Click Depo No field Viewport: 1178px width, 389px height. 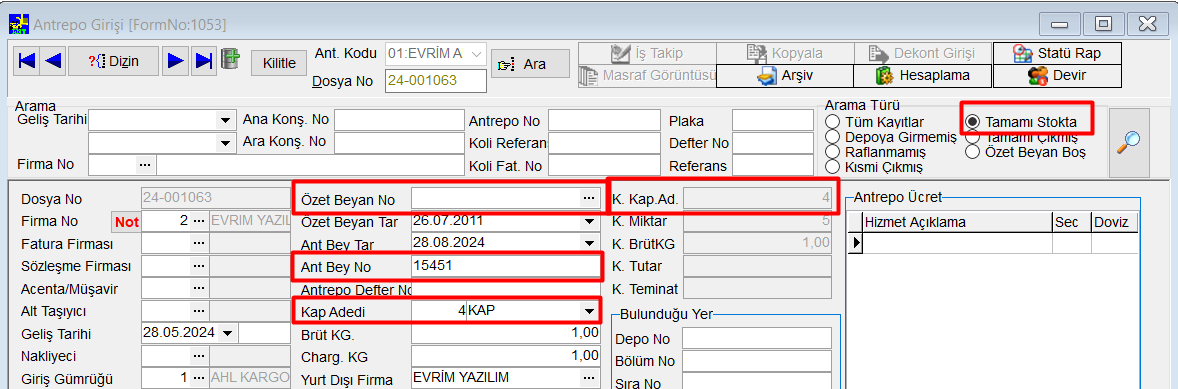757,338
